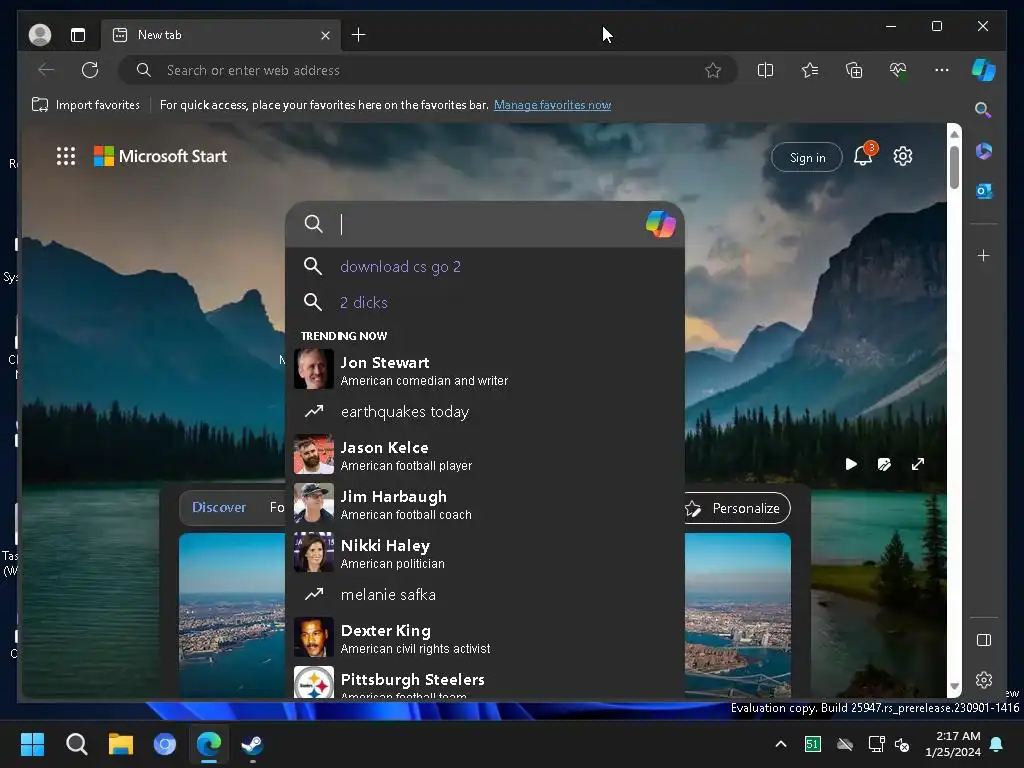
Task: Select trending item Jason Kelce
Action: point(485,455)
